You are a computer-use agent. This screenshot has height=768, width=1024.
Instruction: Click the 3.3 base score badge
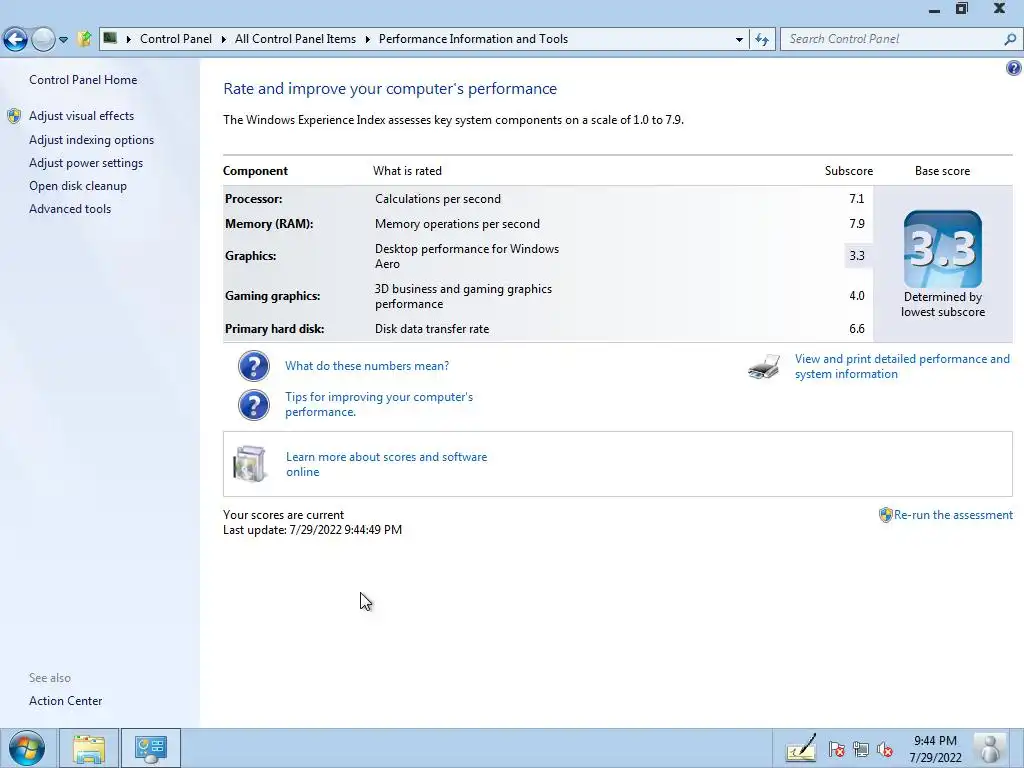coord(942,249)
